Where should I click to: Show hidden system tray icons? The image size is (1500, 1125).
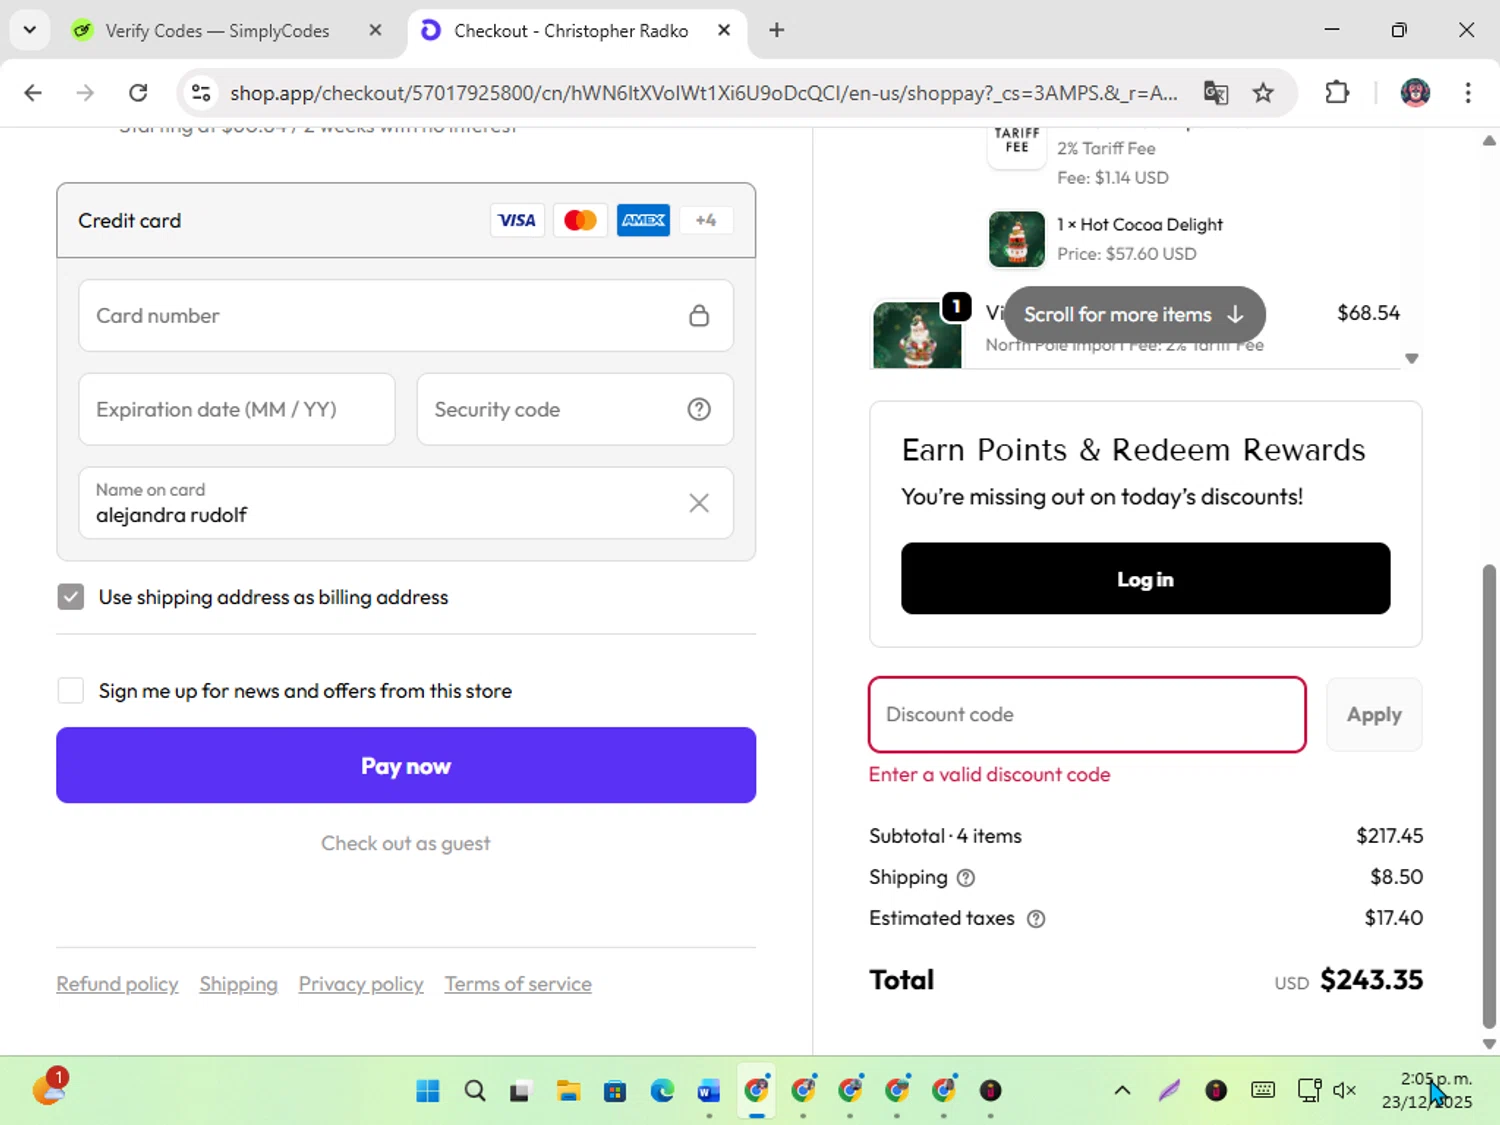[1122, 1090]
